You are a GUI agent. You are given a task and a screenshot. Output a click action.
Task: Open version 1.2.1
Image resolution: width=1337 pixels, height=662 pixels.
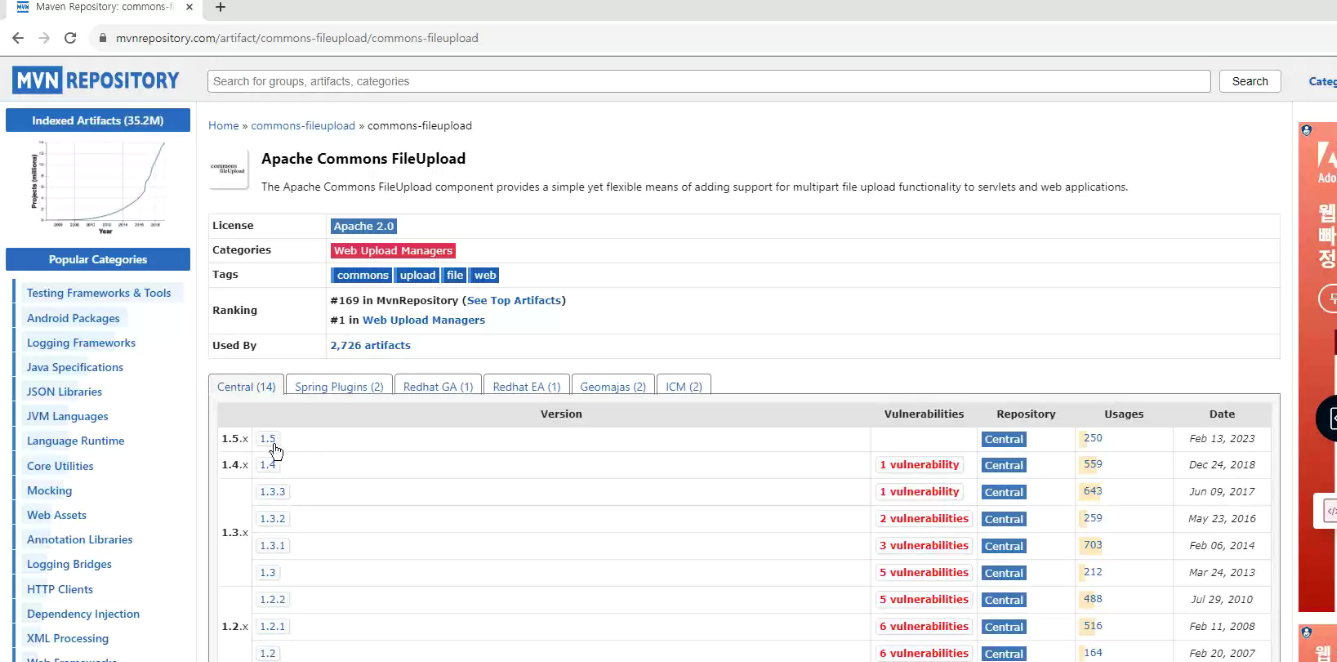tap(272, 627)
